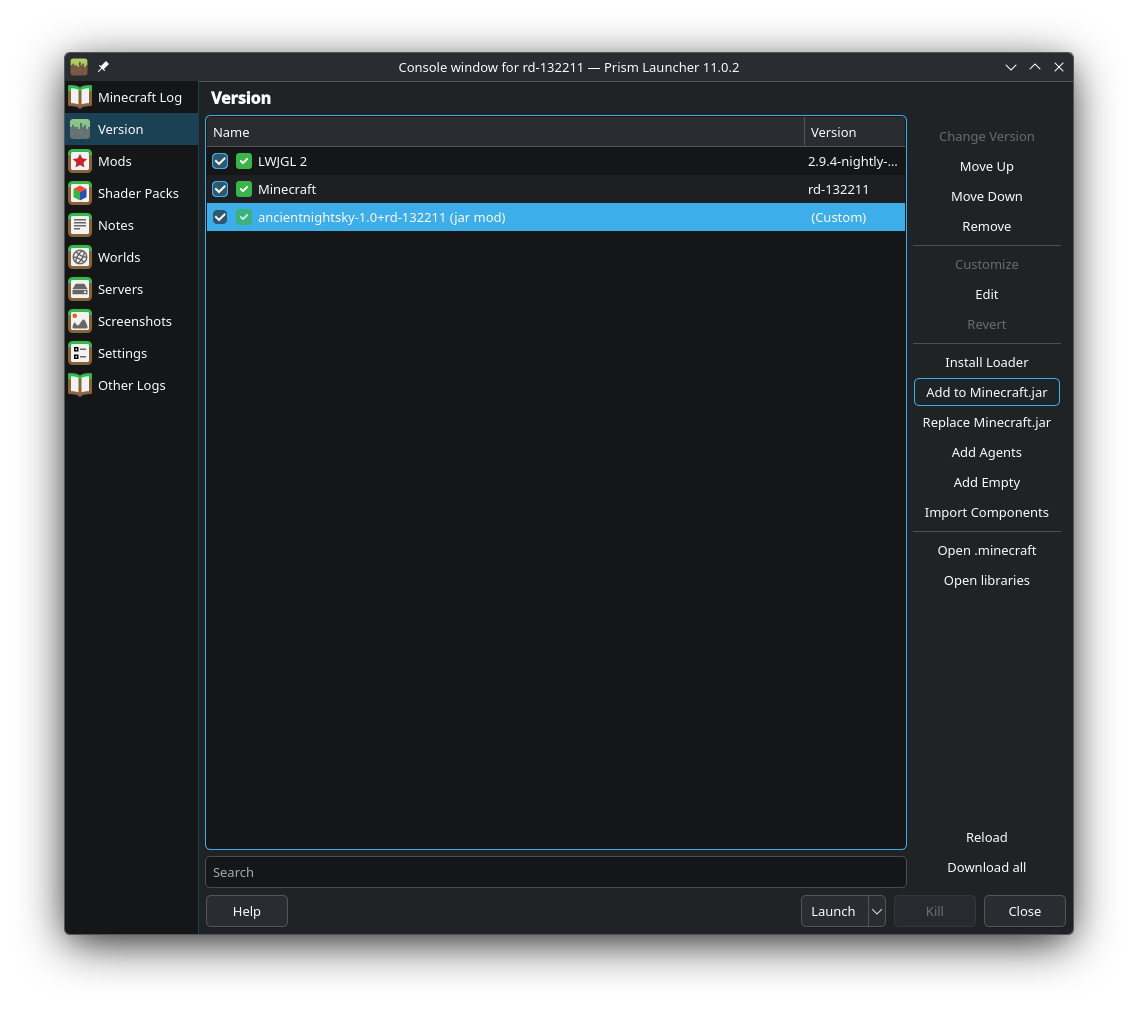
Task: Remove the selected component
Action: click(986, 226)
